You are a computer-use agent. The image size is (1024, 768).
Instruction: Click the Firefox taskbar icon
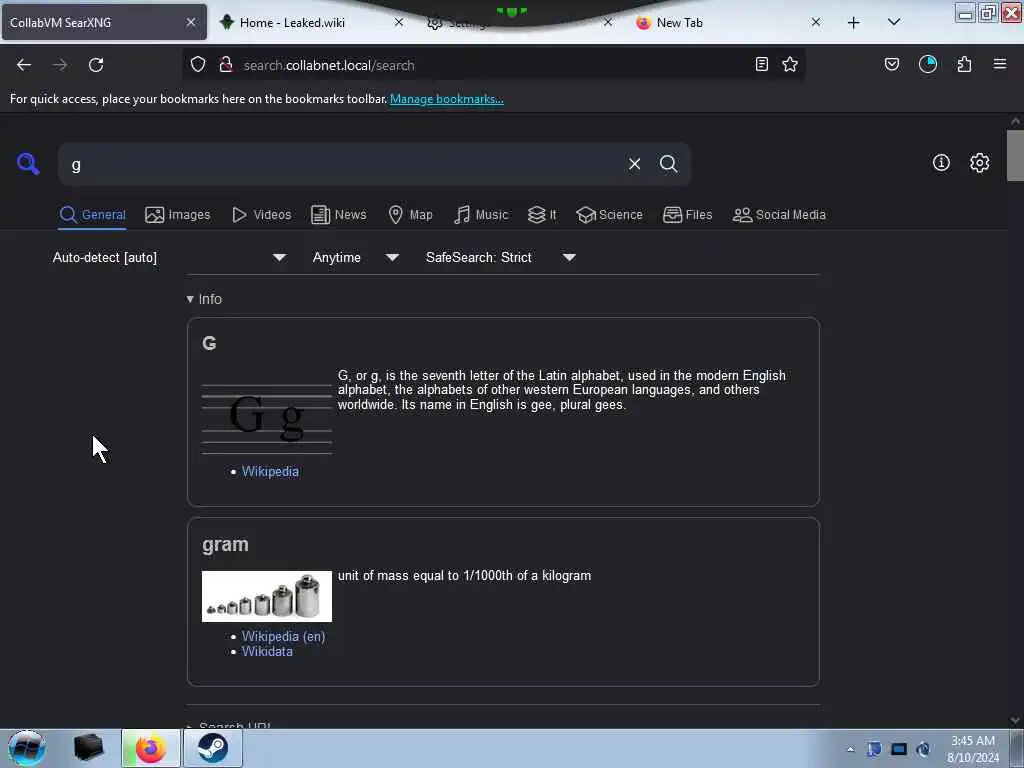point(150,748)
